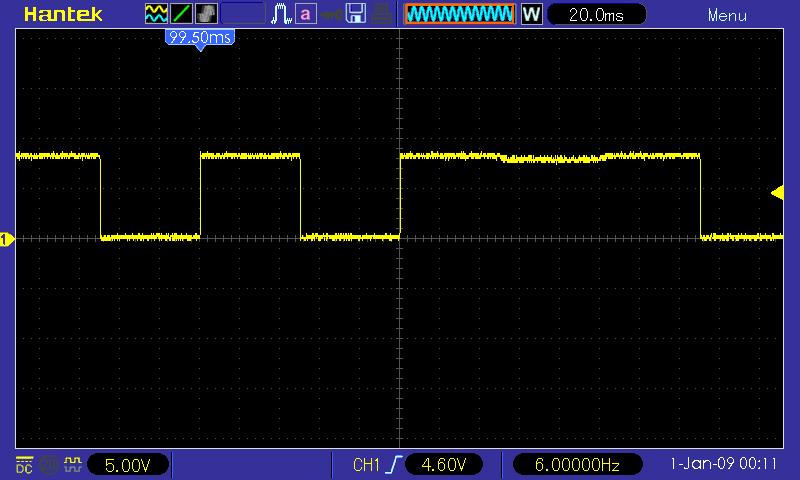The height and width of the screenshot is (480, 800).
Task: Click the cyan waveform memory overview bar
Action: pyautogui.click(x=460, y=14)
